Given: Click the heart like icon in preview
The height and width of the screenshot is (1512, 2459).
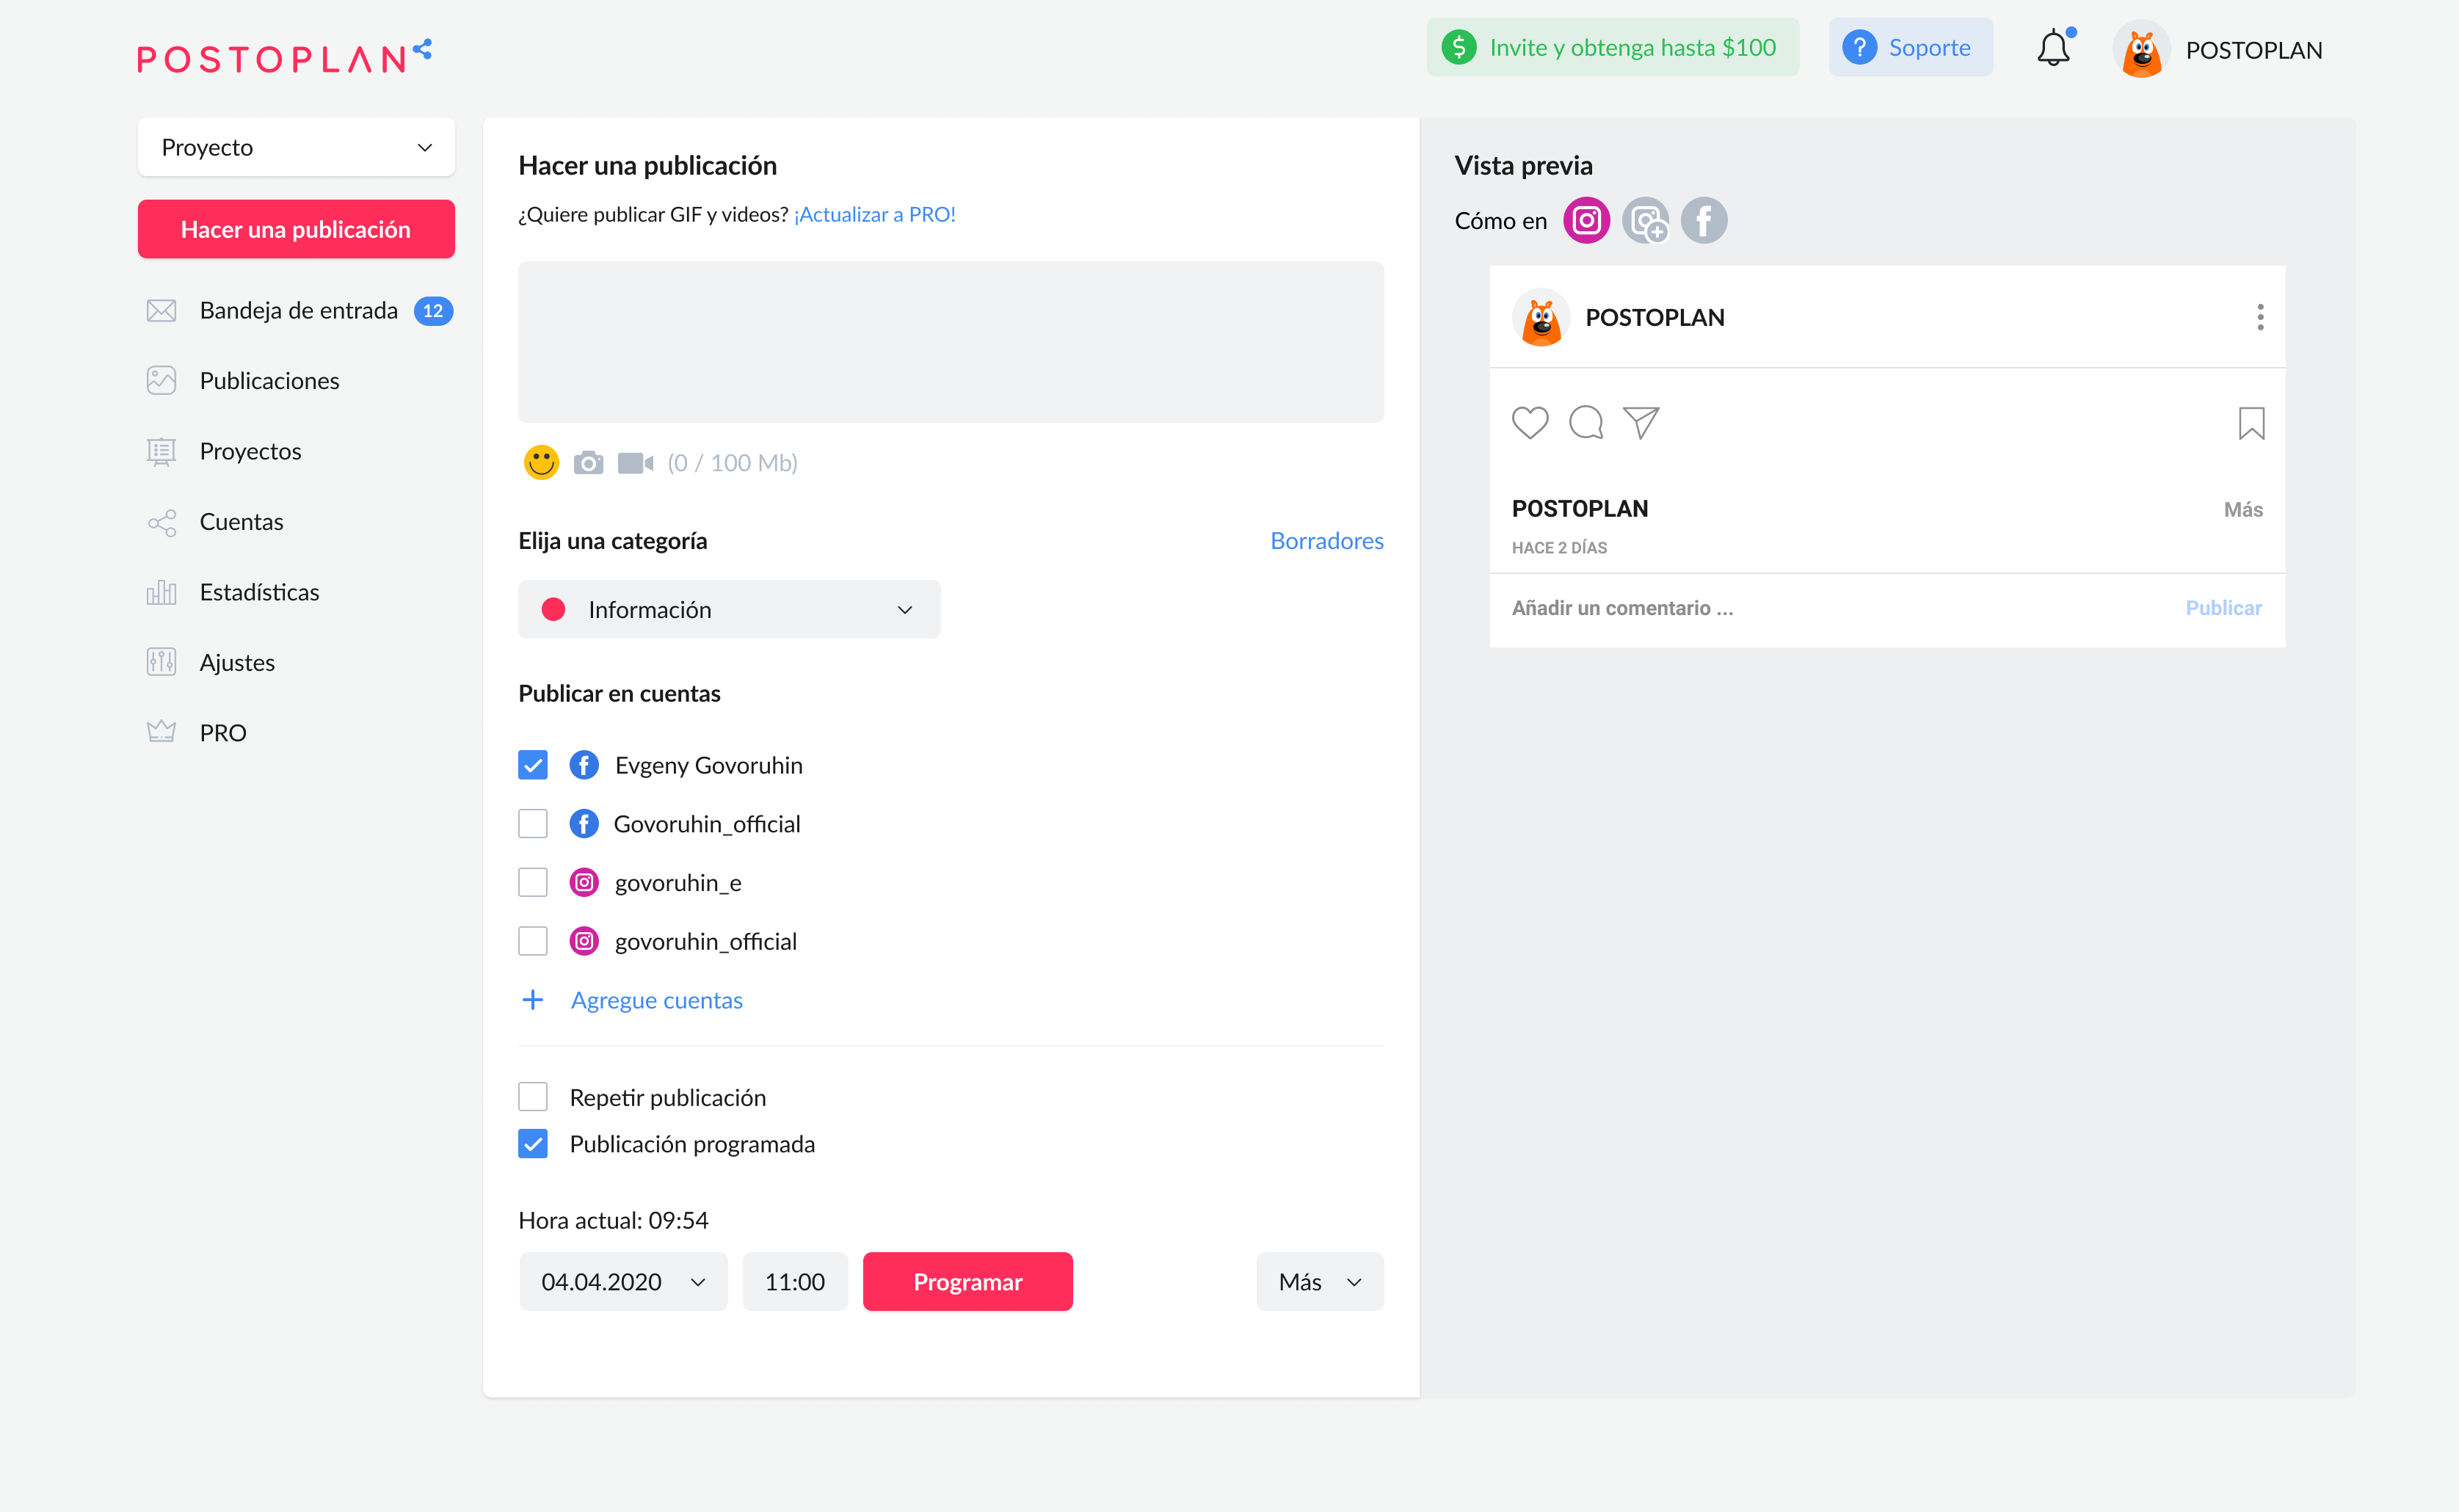Looking at the screenshot, I should pos(1529,422).
